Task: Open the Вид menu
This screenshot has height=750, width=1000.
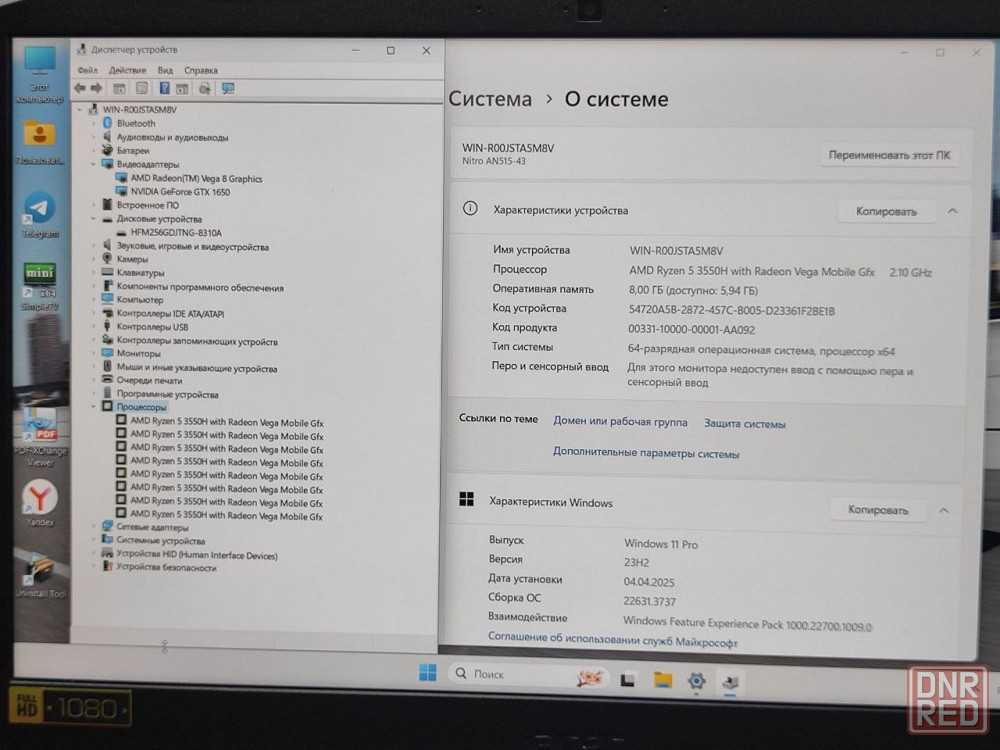Action: [x=165, y=70]
